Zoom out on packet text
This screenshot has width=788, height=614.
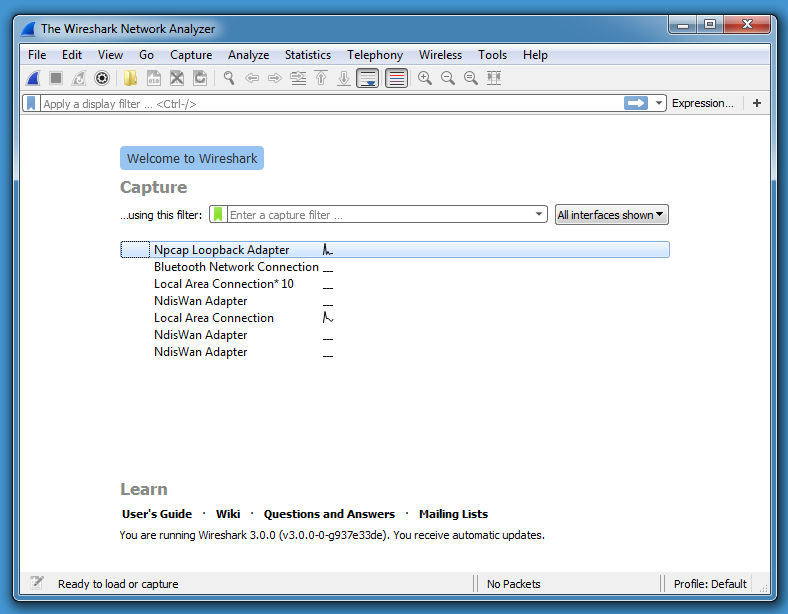[448, 78]
